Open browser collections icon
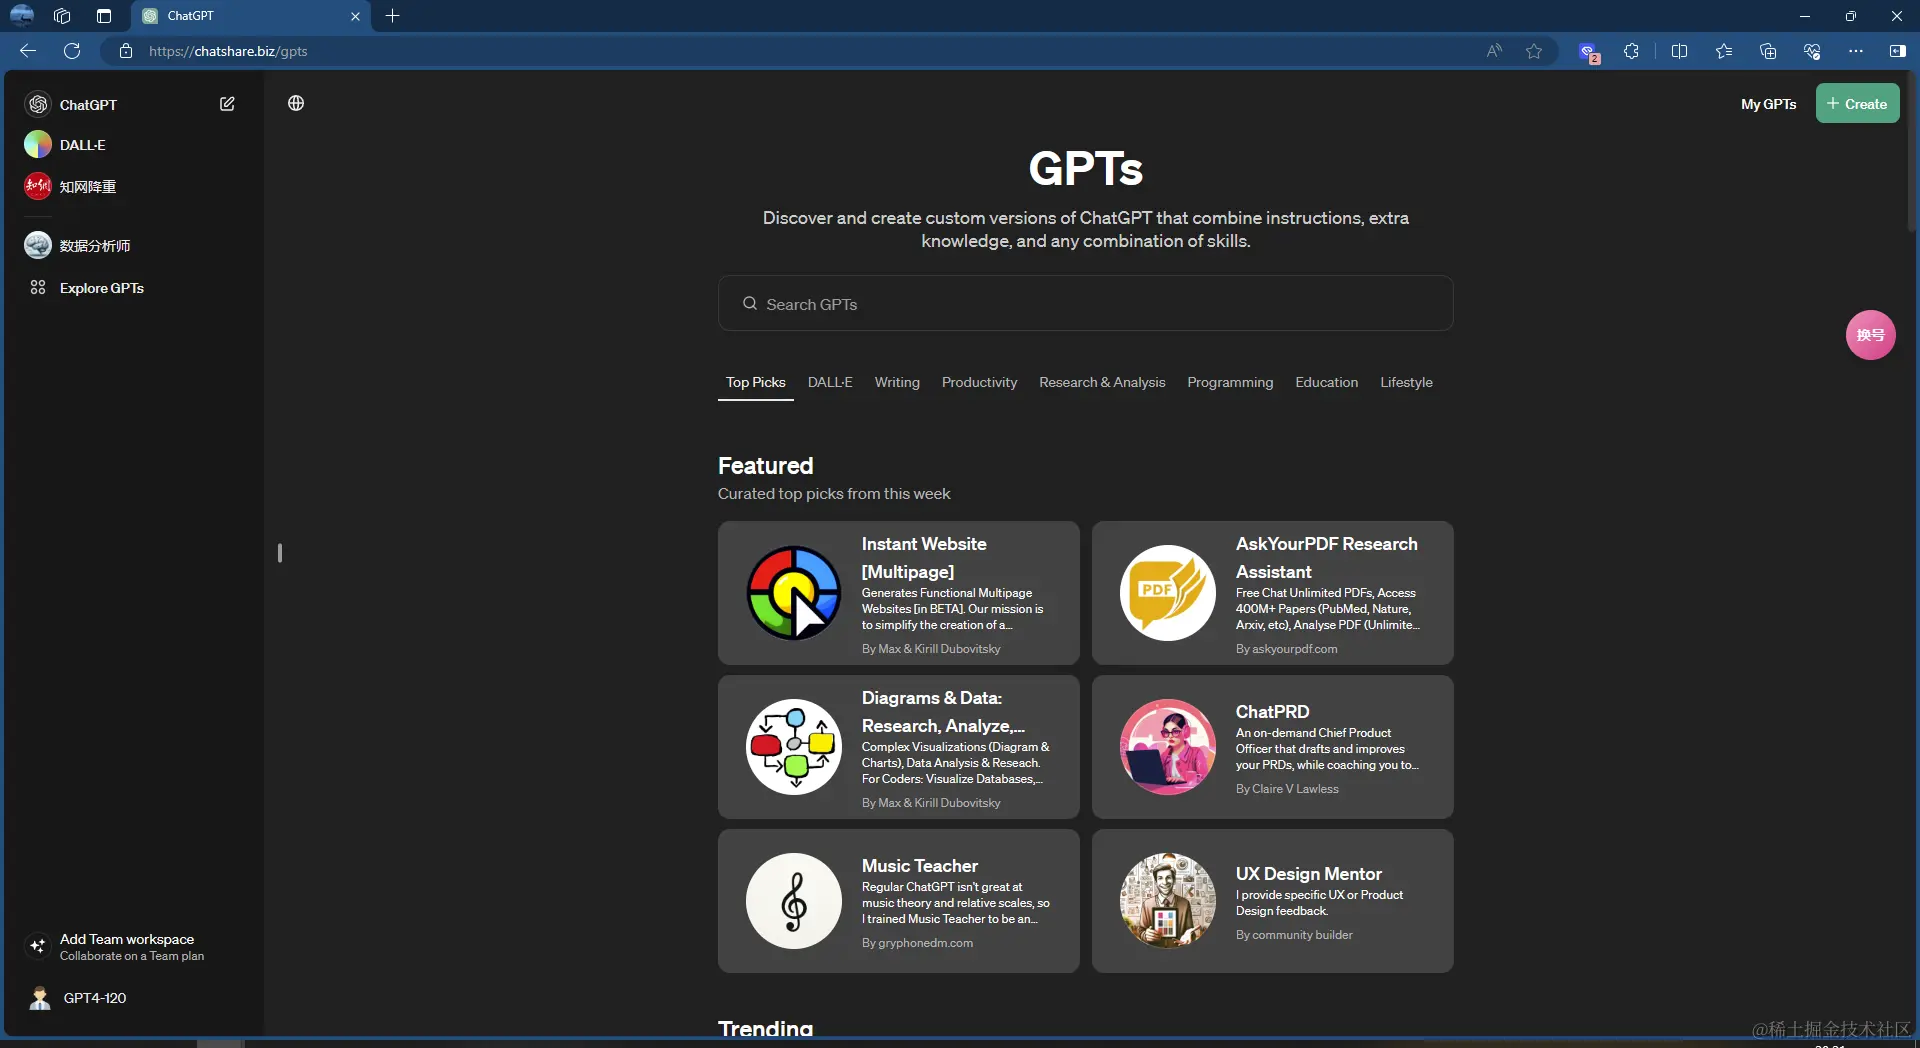The image size is (1920, 1048). 1768,51
